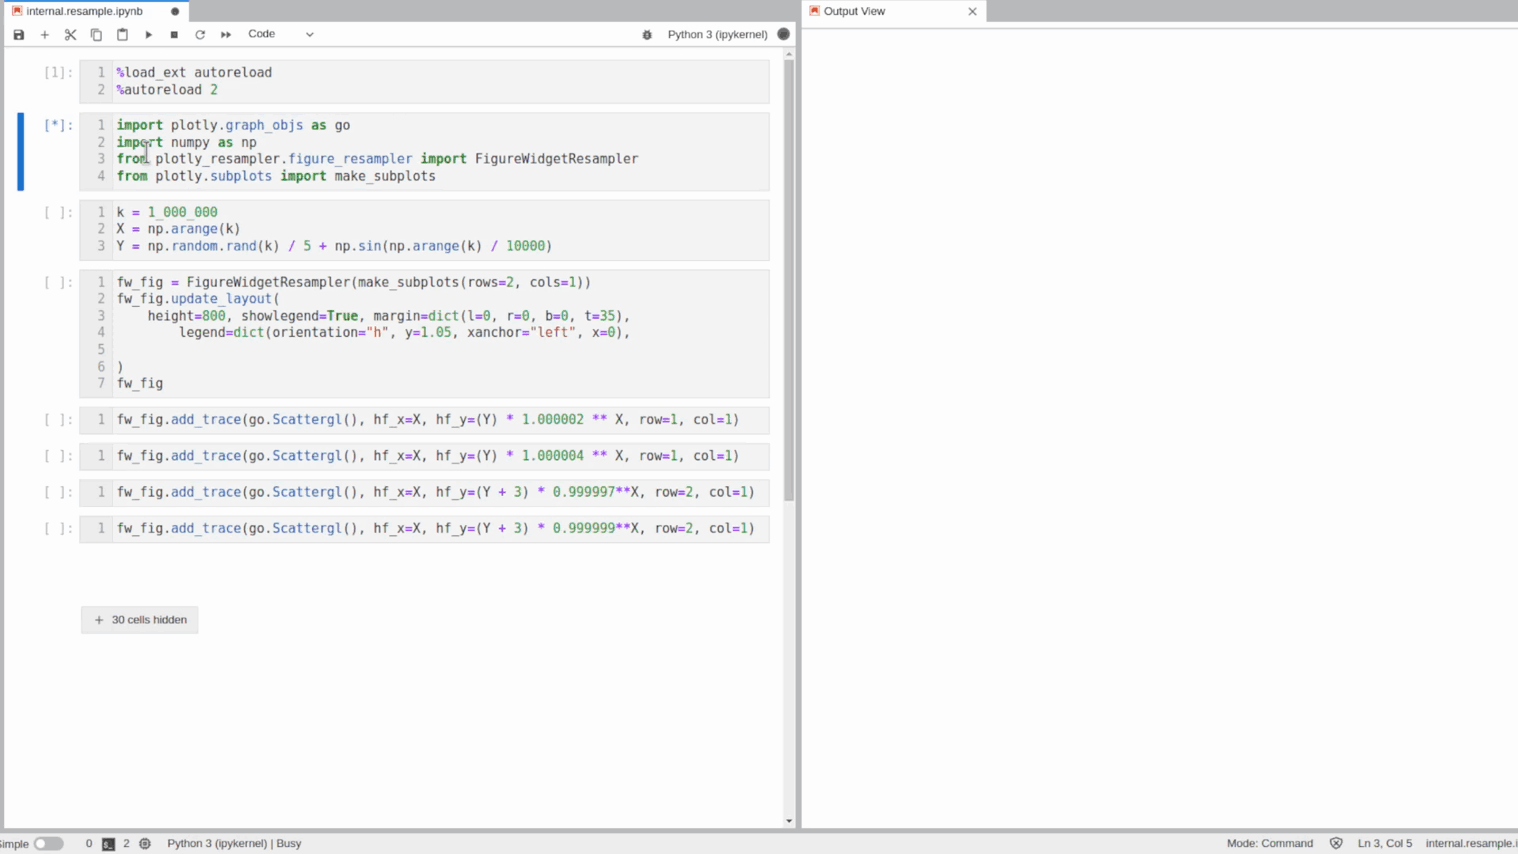1518x854 pixels.
Task: Save the notebook with the disk icon
Action: 19,34
